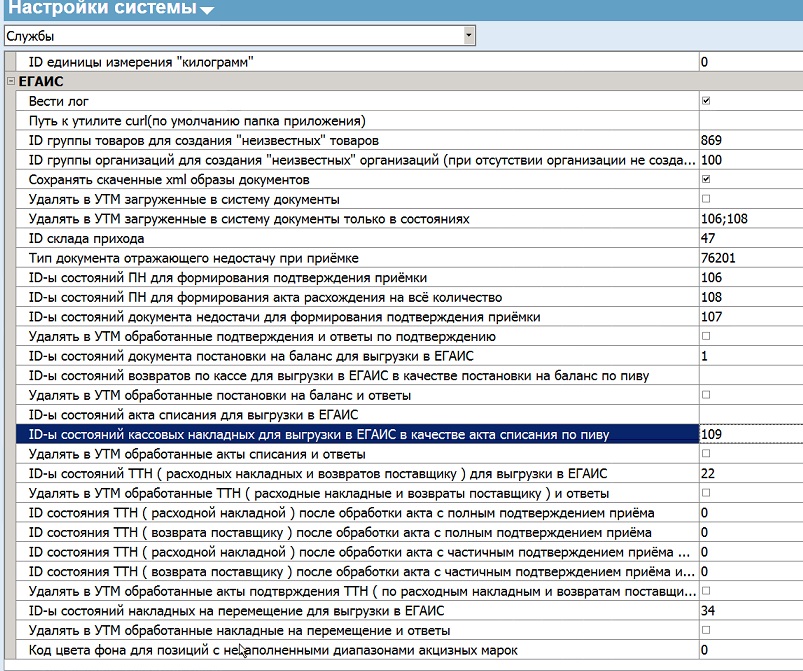Collapse the ЕГАИС settings group

click(11, 81)
